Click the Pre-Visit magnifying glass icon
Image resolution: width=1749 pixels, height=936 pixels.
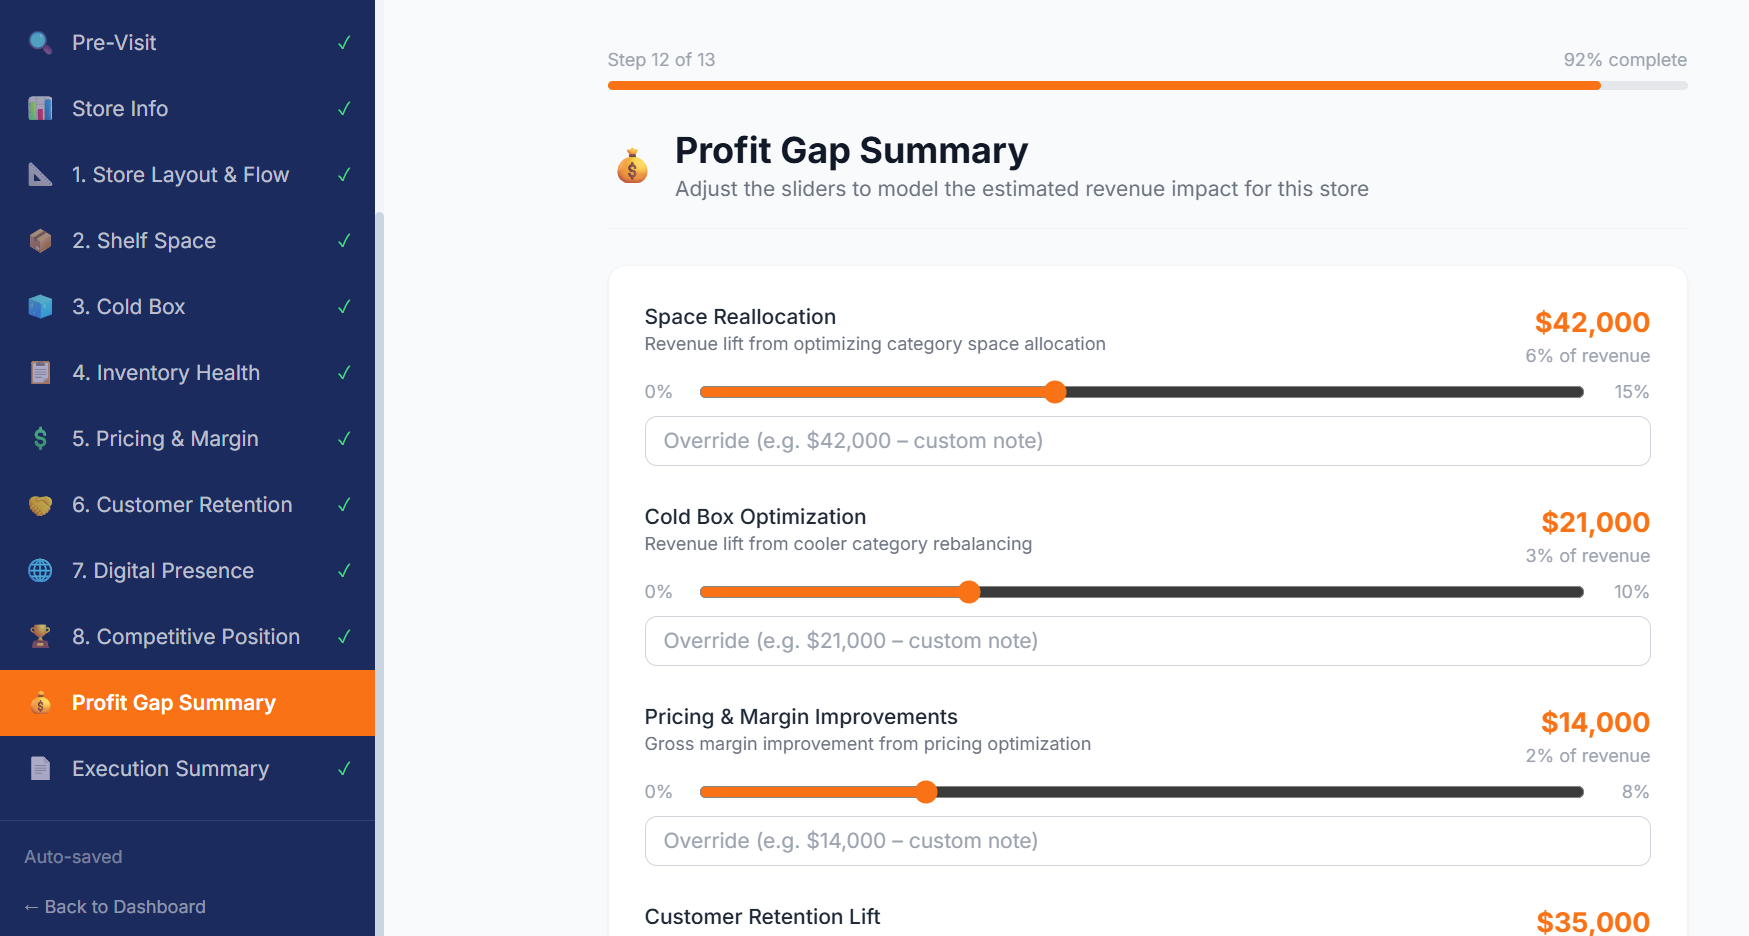click(x=40, y=42)
